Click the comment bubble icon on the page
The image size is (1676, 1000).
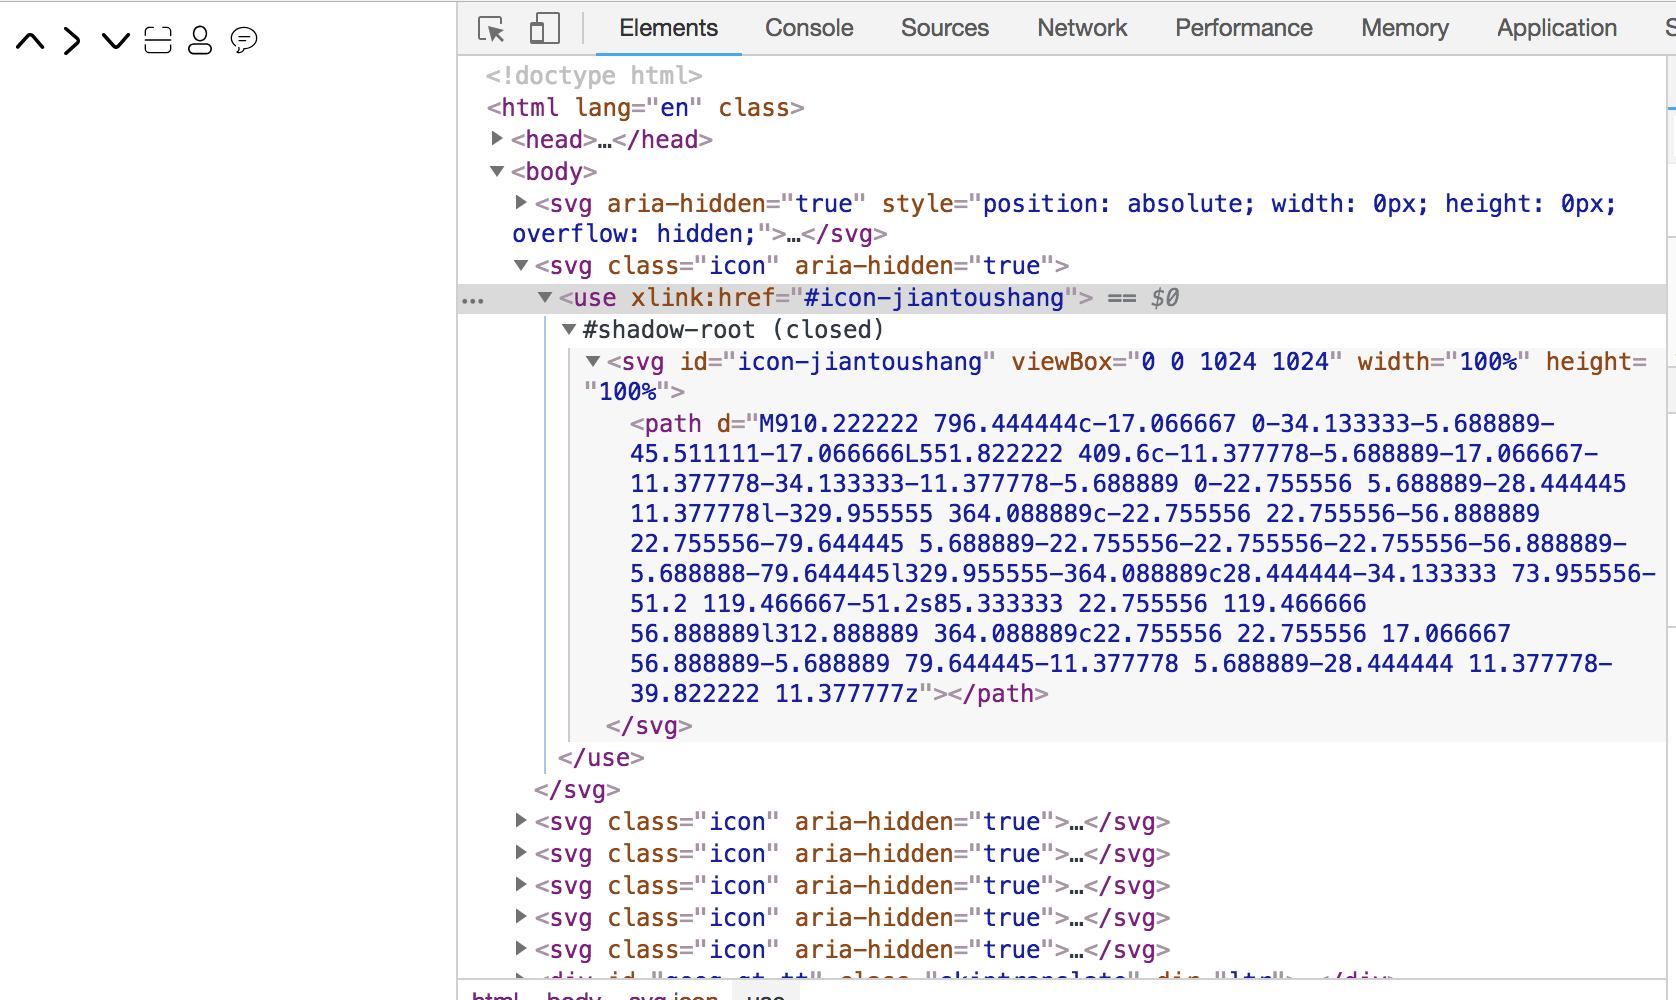pyautogui.click(x=244, y=40)
